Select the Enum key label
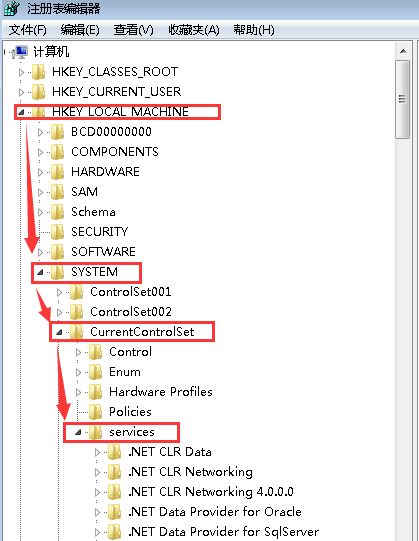419x541 pixels. click(x=125, y=372)
